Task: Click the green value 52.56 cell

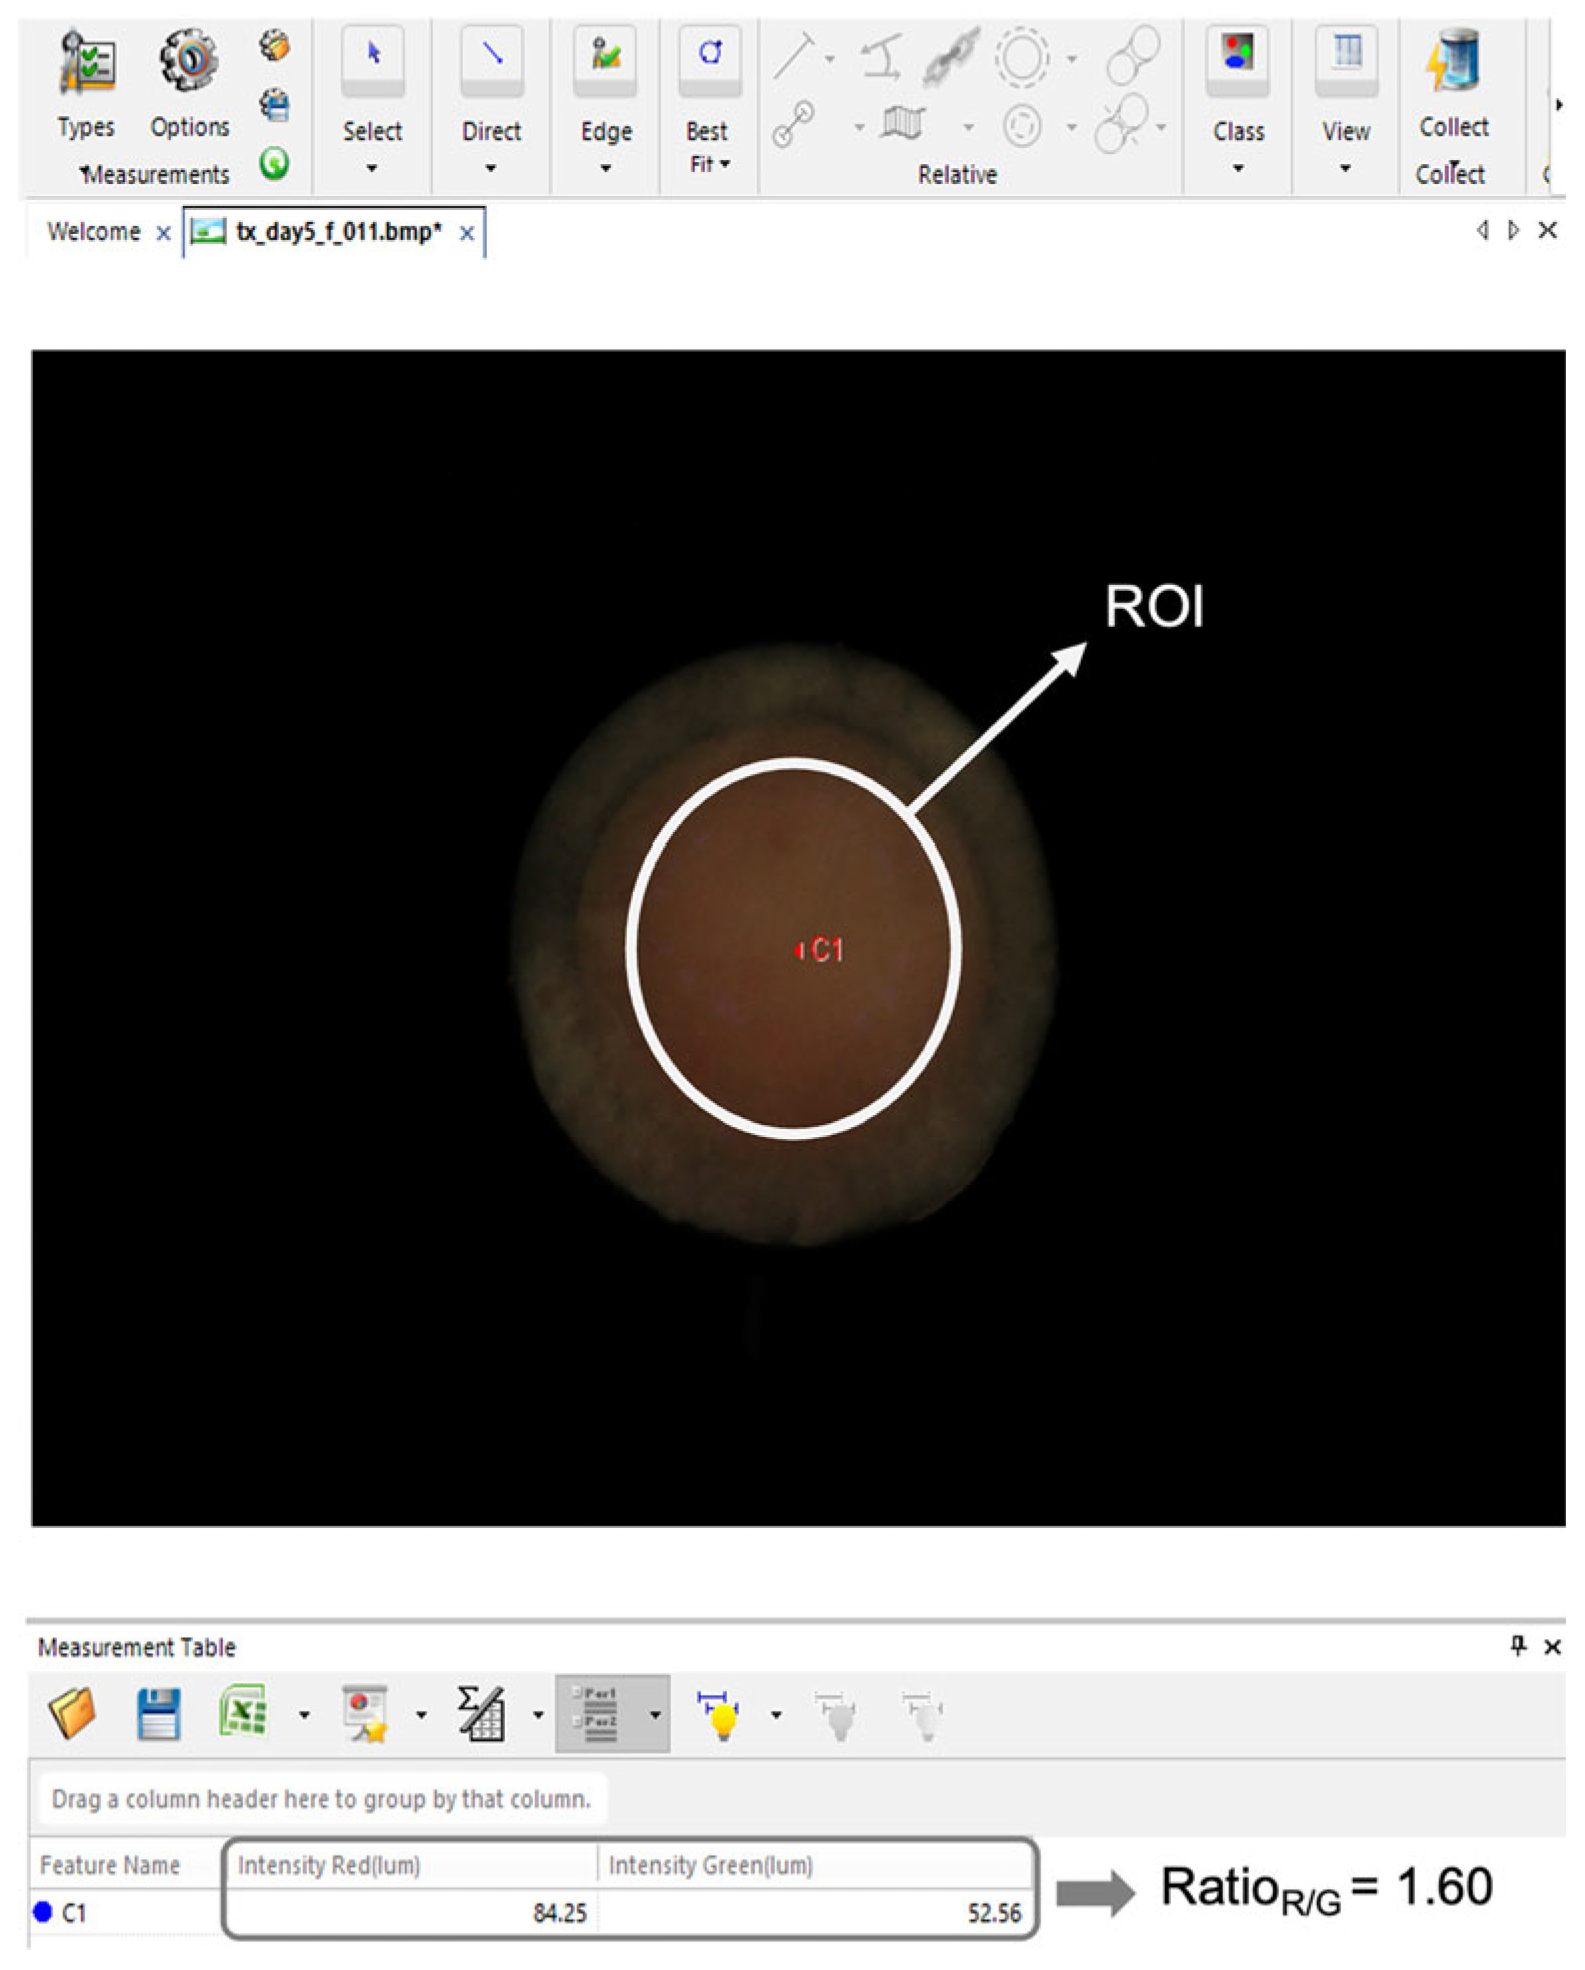Action: 815,1913
